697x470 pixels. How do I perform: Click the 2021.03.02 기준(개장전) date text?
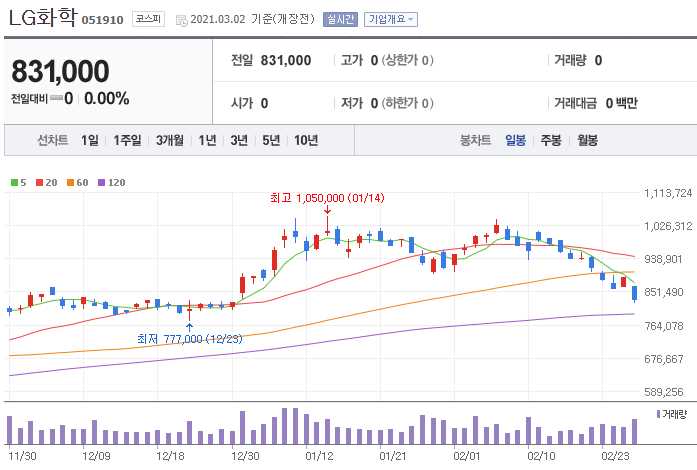pos(252,19)
